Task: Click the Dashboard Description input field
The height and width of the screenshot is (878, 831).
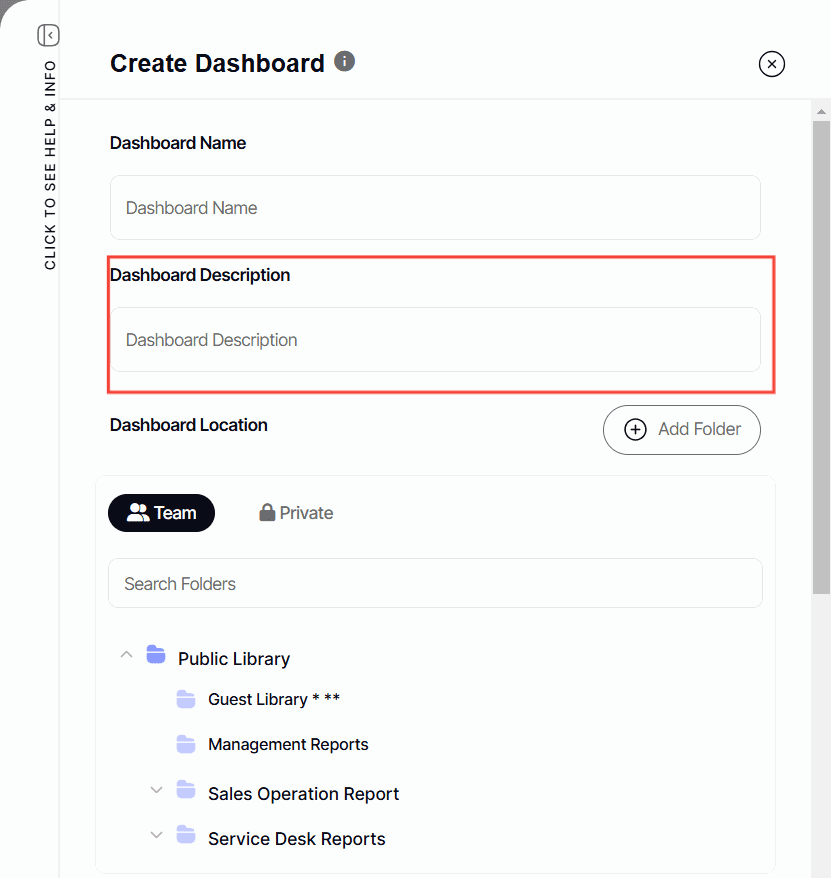Action: tap(435, 340)
